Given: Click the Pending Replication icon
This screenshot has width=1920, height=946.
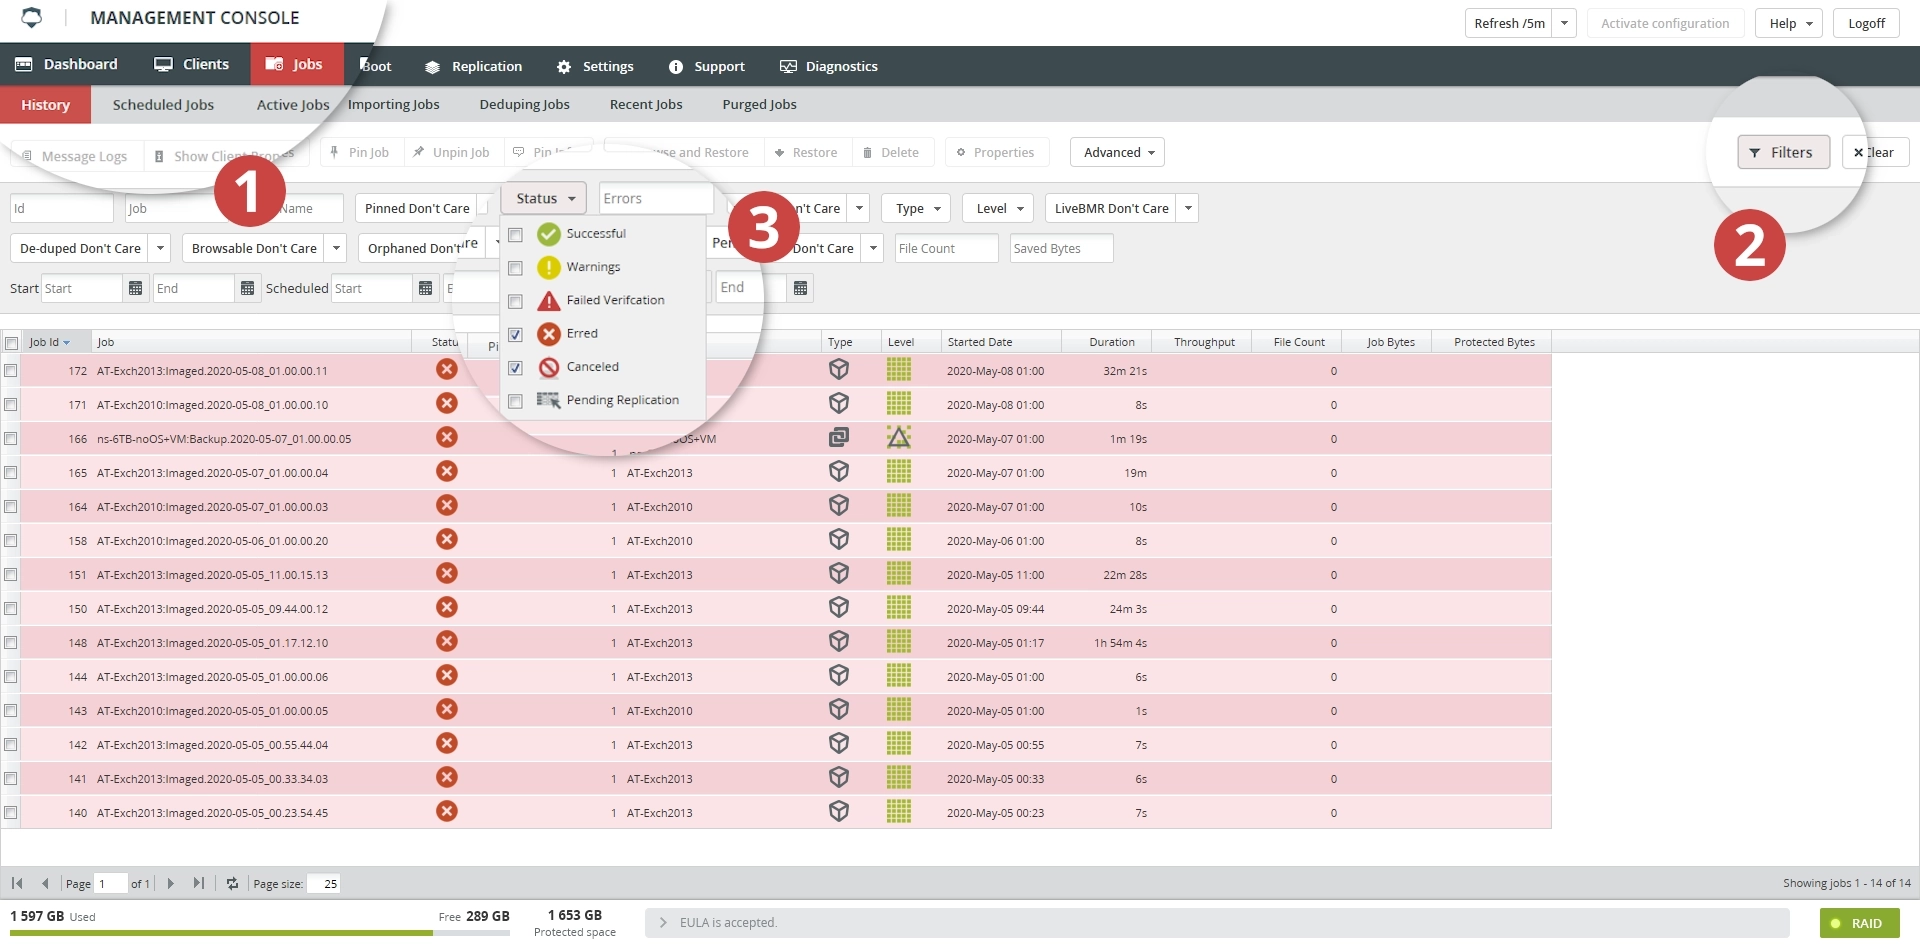Looking at the screenshot, I should pos(548,400).
